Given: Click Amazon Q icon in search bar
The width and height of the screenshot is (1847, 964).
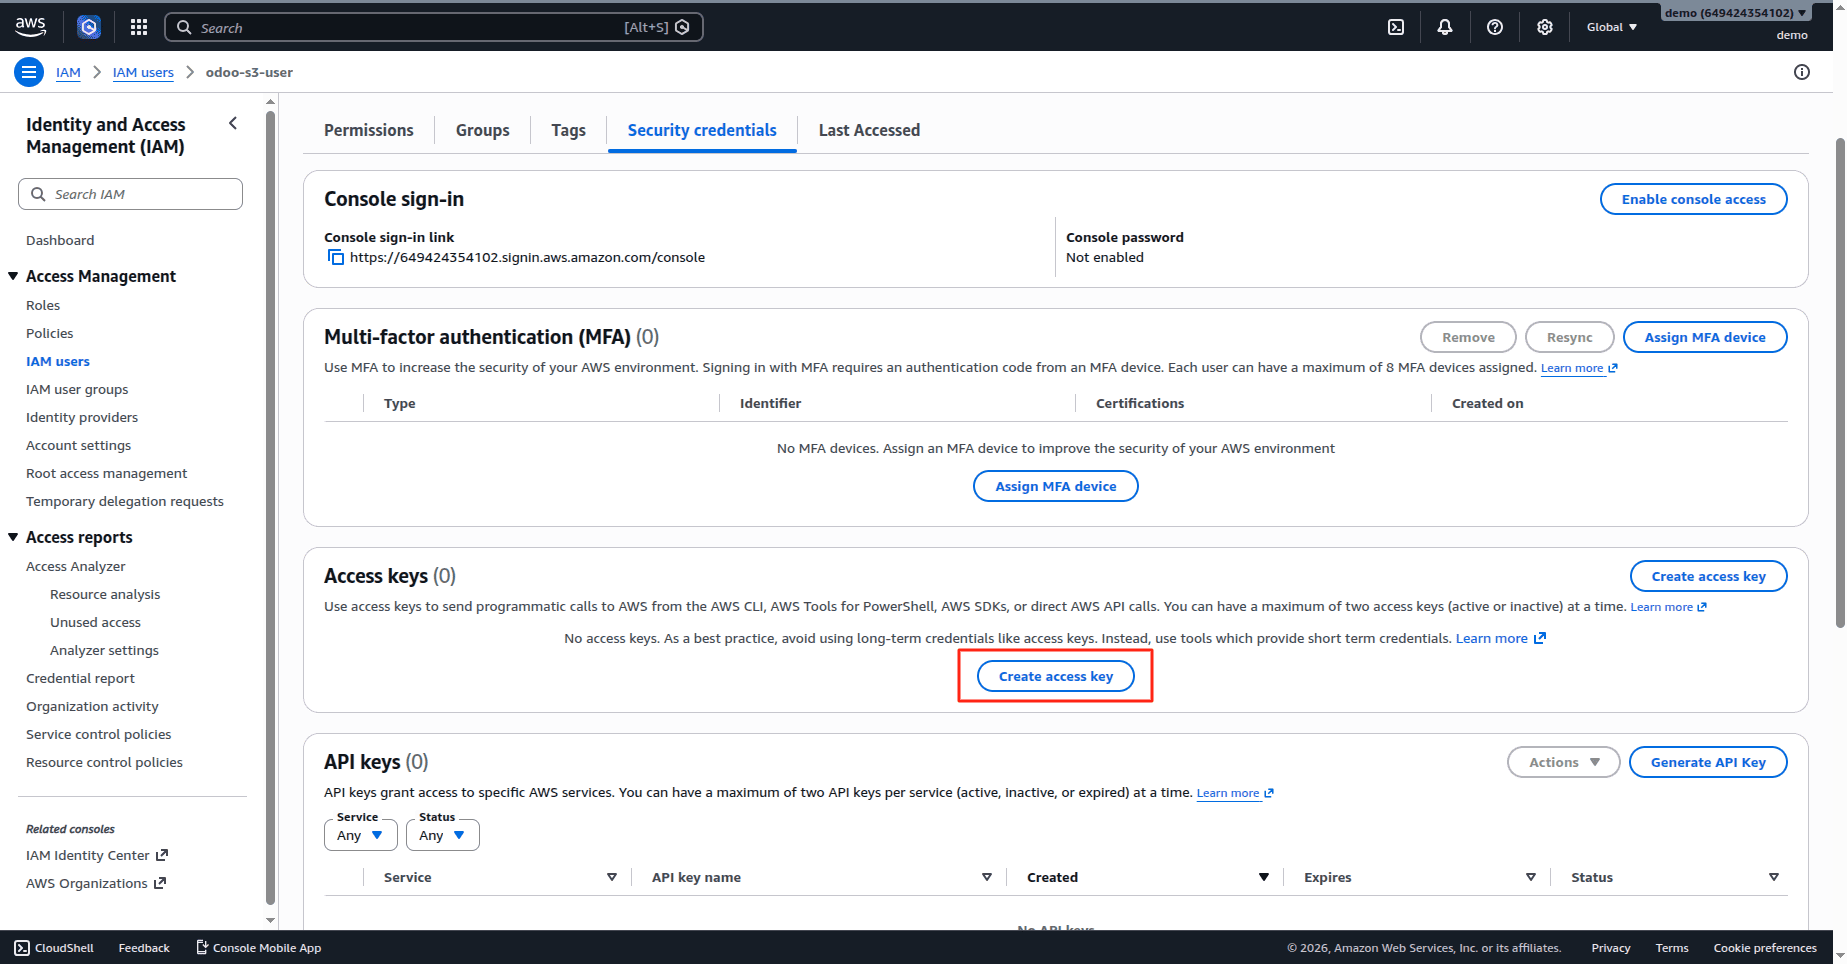Looking at the screenshot, I should pos(683,27).
